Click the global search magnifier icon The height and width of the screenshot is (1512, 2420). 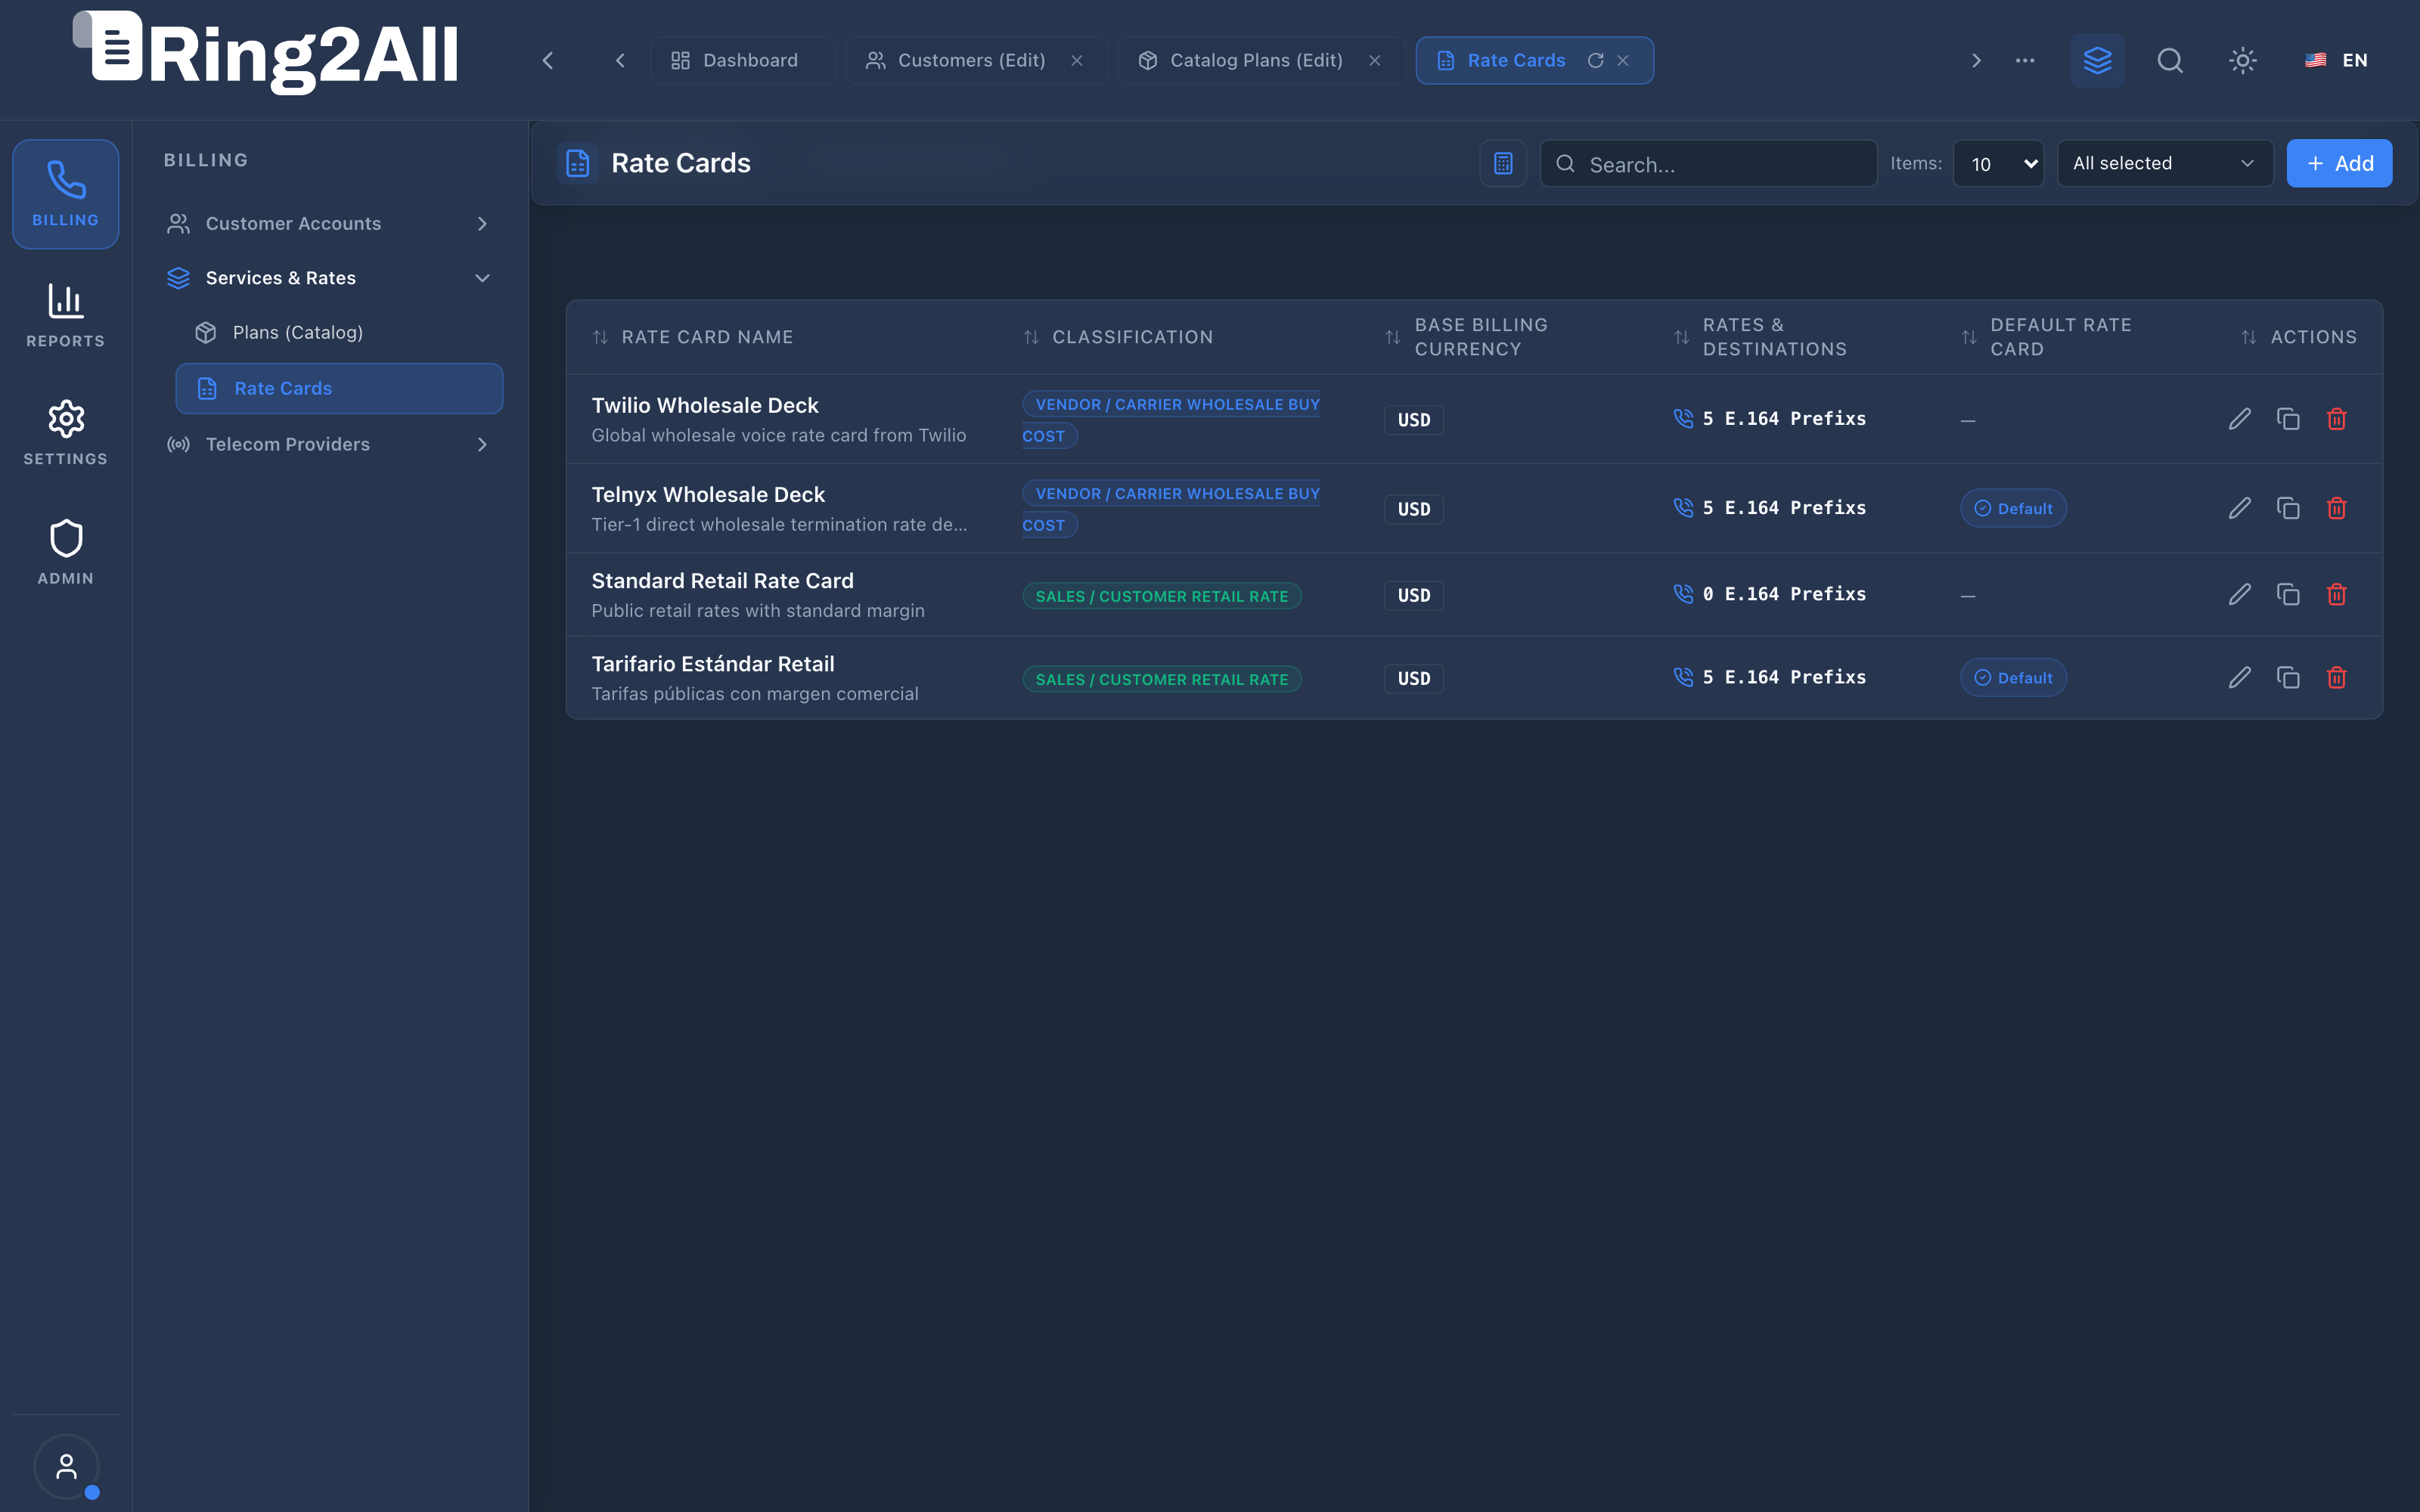click(2170, 60)
